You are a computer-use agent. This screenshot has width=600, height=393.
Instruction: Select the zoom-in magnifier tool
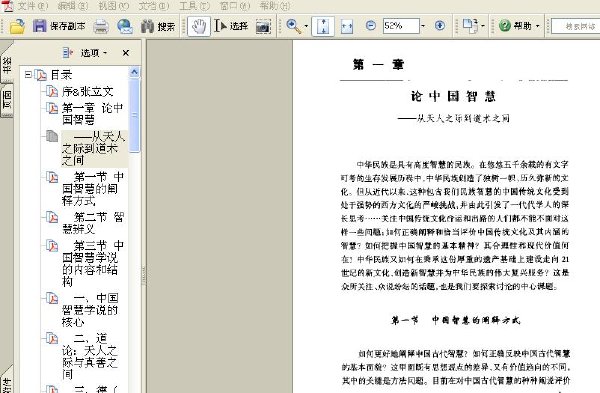293,26
